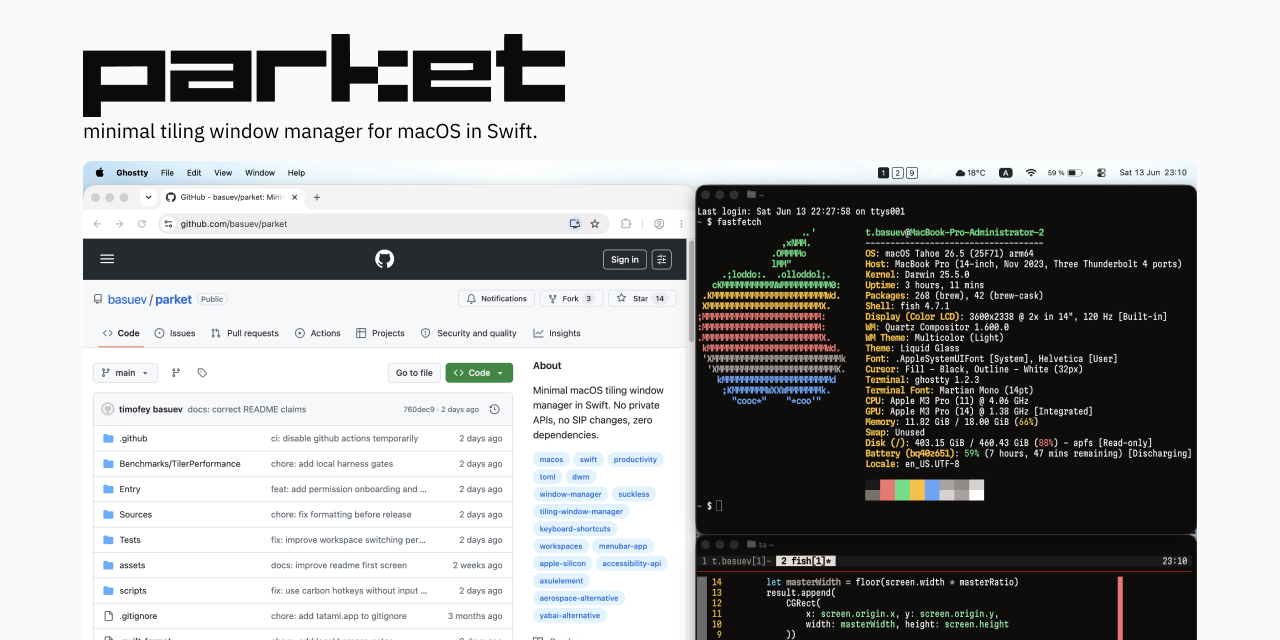The image size is (1280, 640).
Task: Click the yellow block in fastfetch palette
Action: tap(917, 490)
